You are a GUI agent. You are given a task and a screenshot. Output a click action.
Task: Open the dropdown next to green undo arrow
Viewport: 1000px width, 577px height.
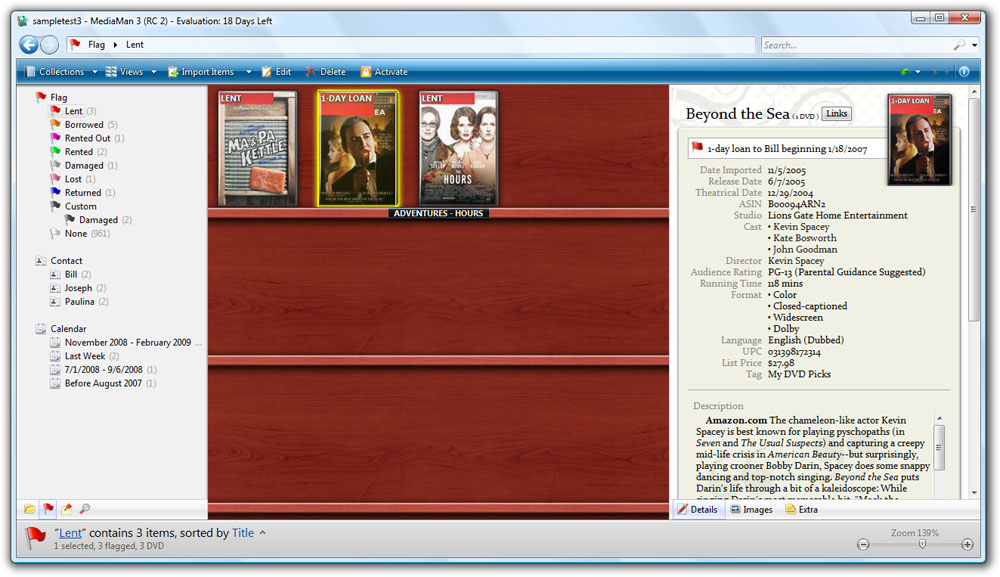coord(918,72)
